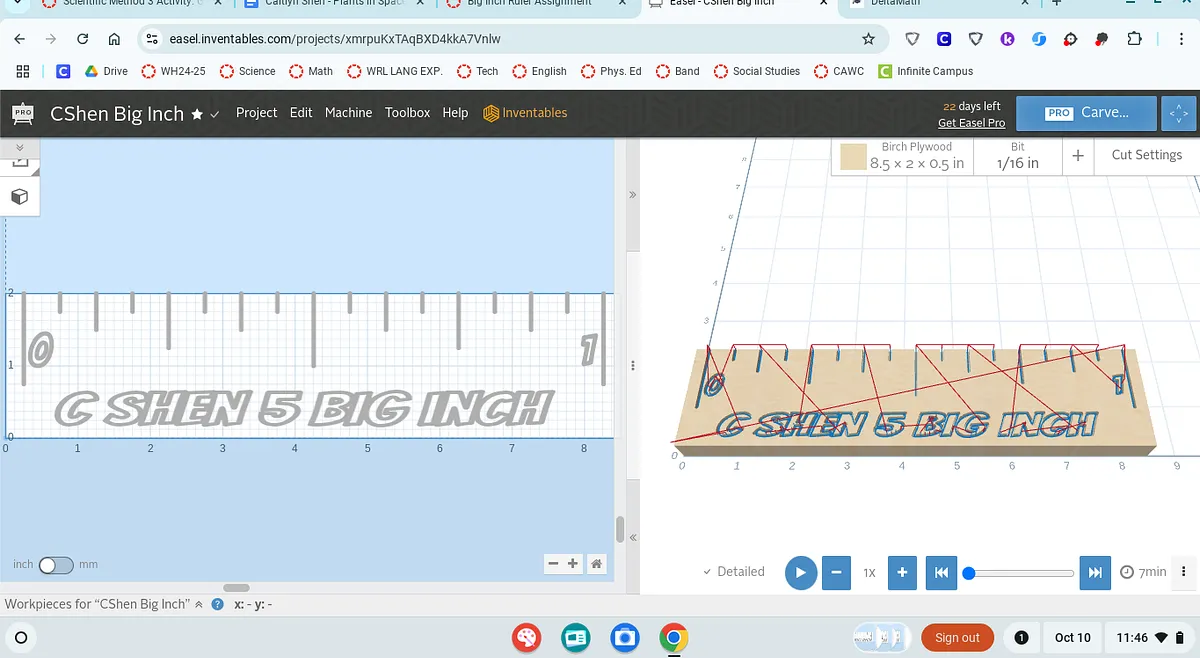Expand the Workpieces panel chevron
This screenshot has width=1200, height=658.
pyautogui.click(x=198, y=604)
